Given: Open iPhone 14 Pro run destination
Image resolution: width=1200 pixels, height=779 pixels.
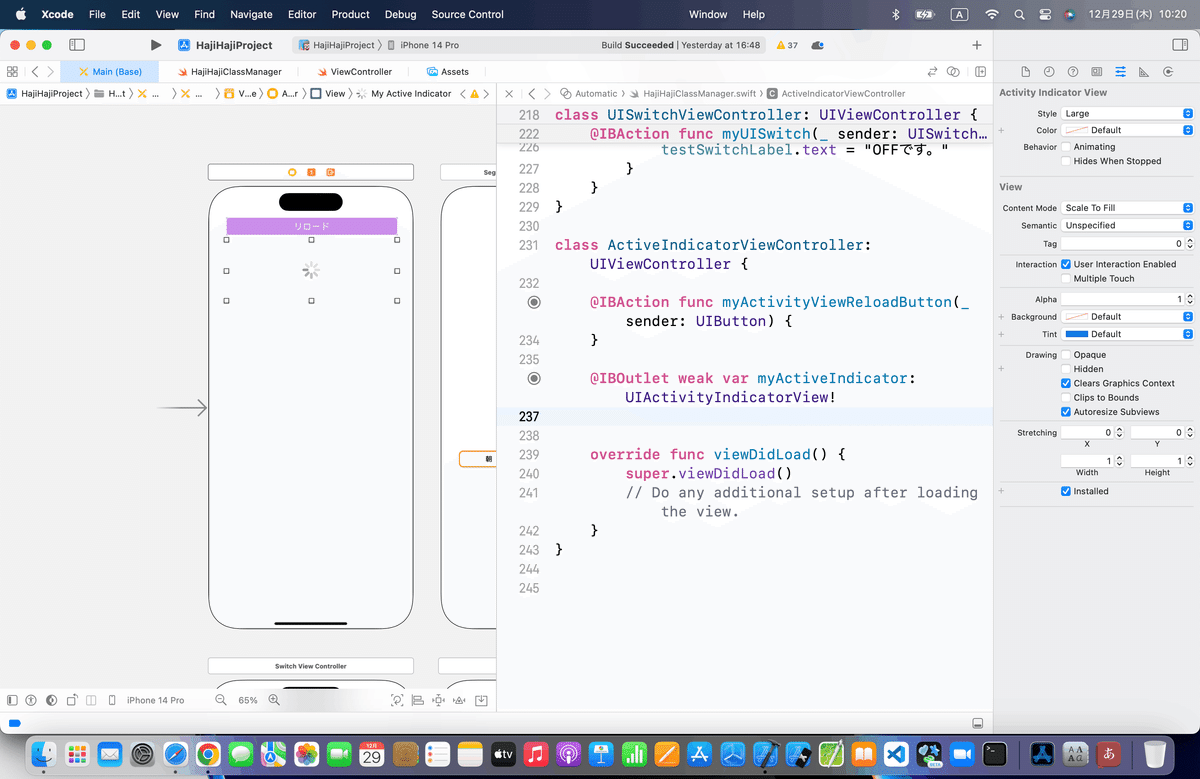Looking at the screenshot, I should coord(425,45).
